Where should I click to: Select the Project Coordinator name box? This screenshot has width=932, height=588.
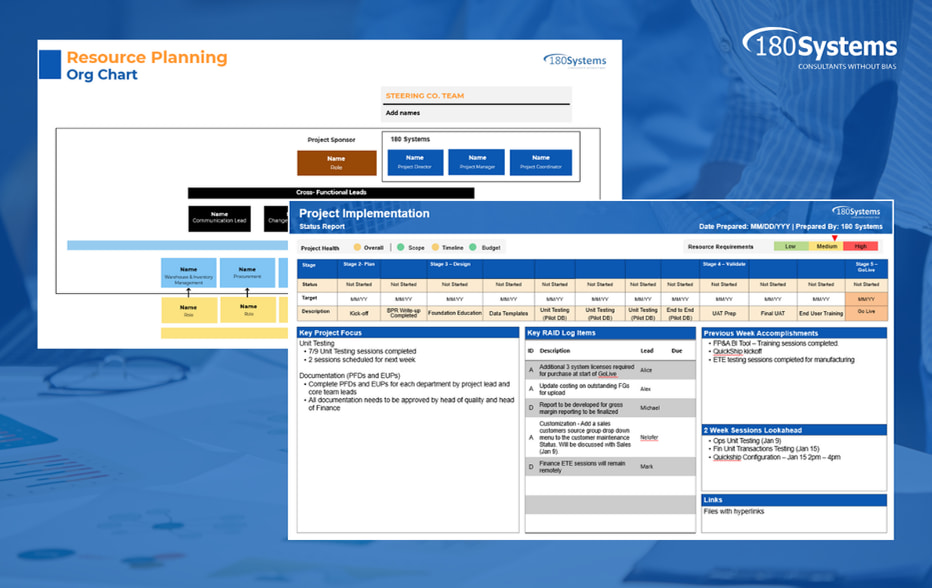click(541, 162)
